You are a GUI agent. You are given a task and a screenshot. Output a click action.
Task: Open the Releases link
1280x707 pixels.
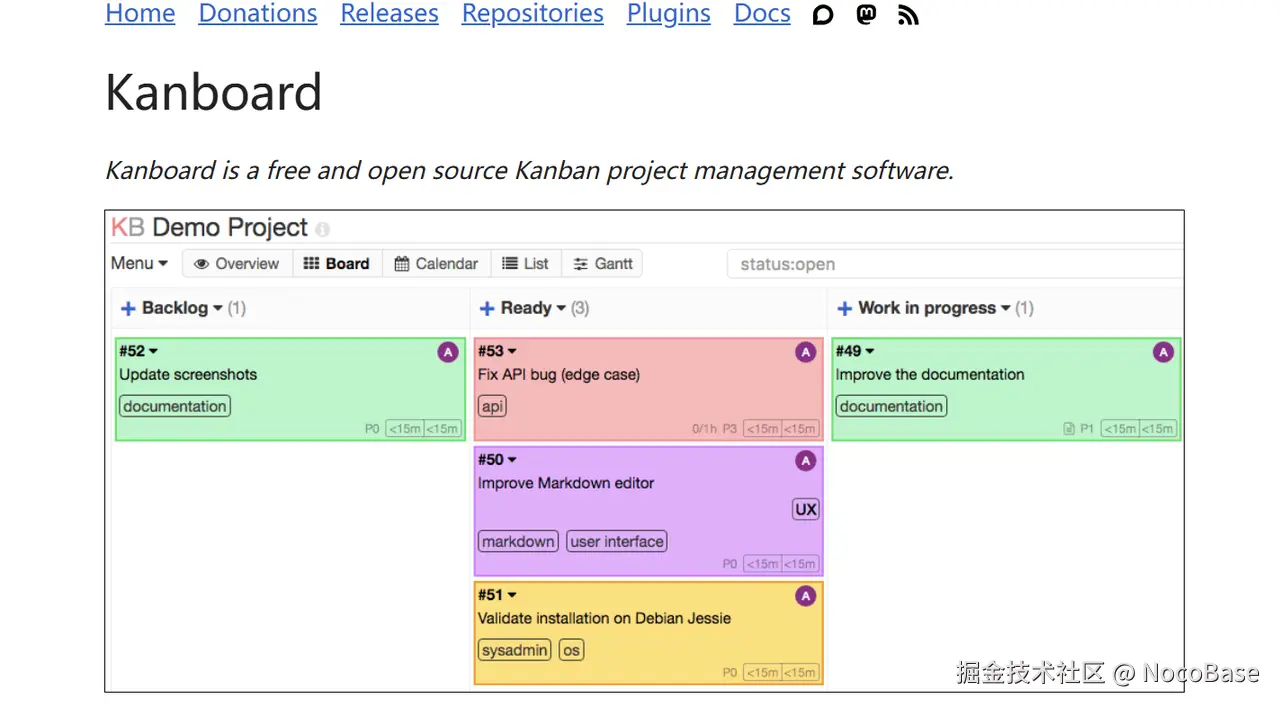pyautogui.click(x=389, y=14)
